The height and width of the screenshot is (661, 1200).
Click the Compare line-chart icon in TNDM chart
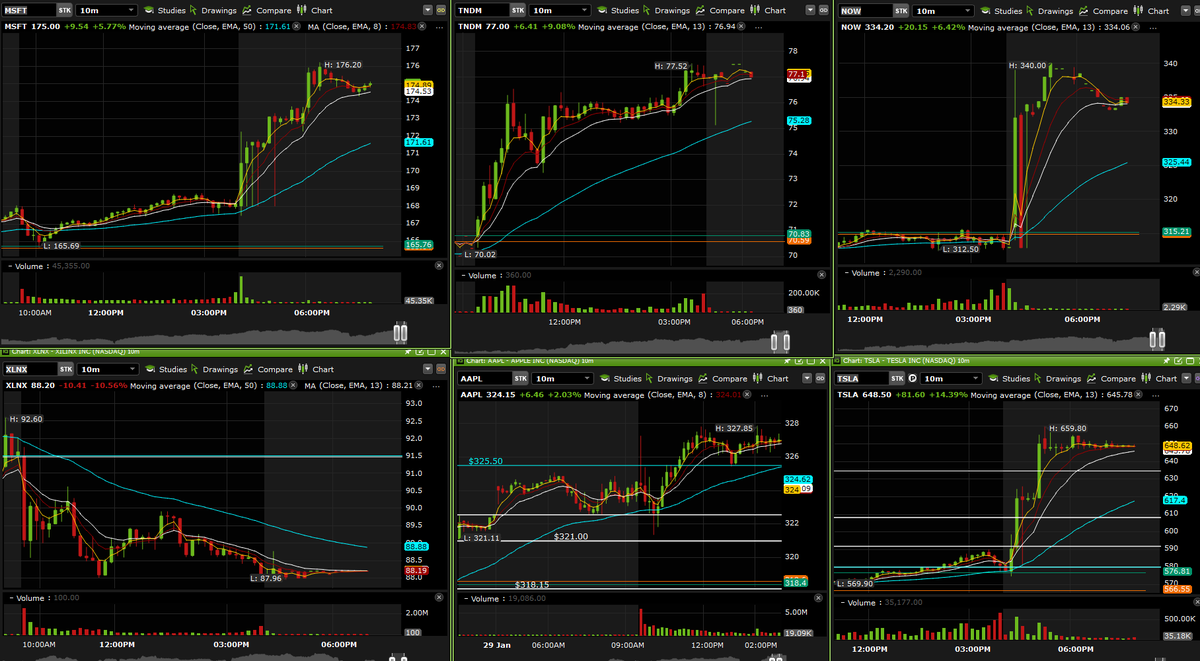click(x=700, y=10)
